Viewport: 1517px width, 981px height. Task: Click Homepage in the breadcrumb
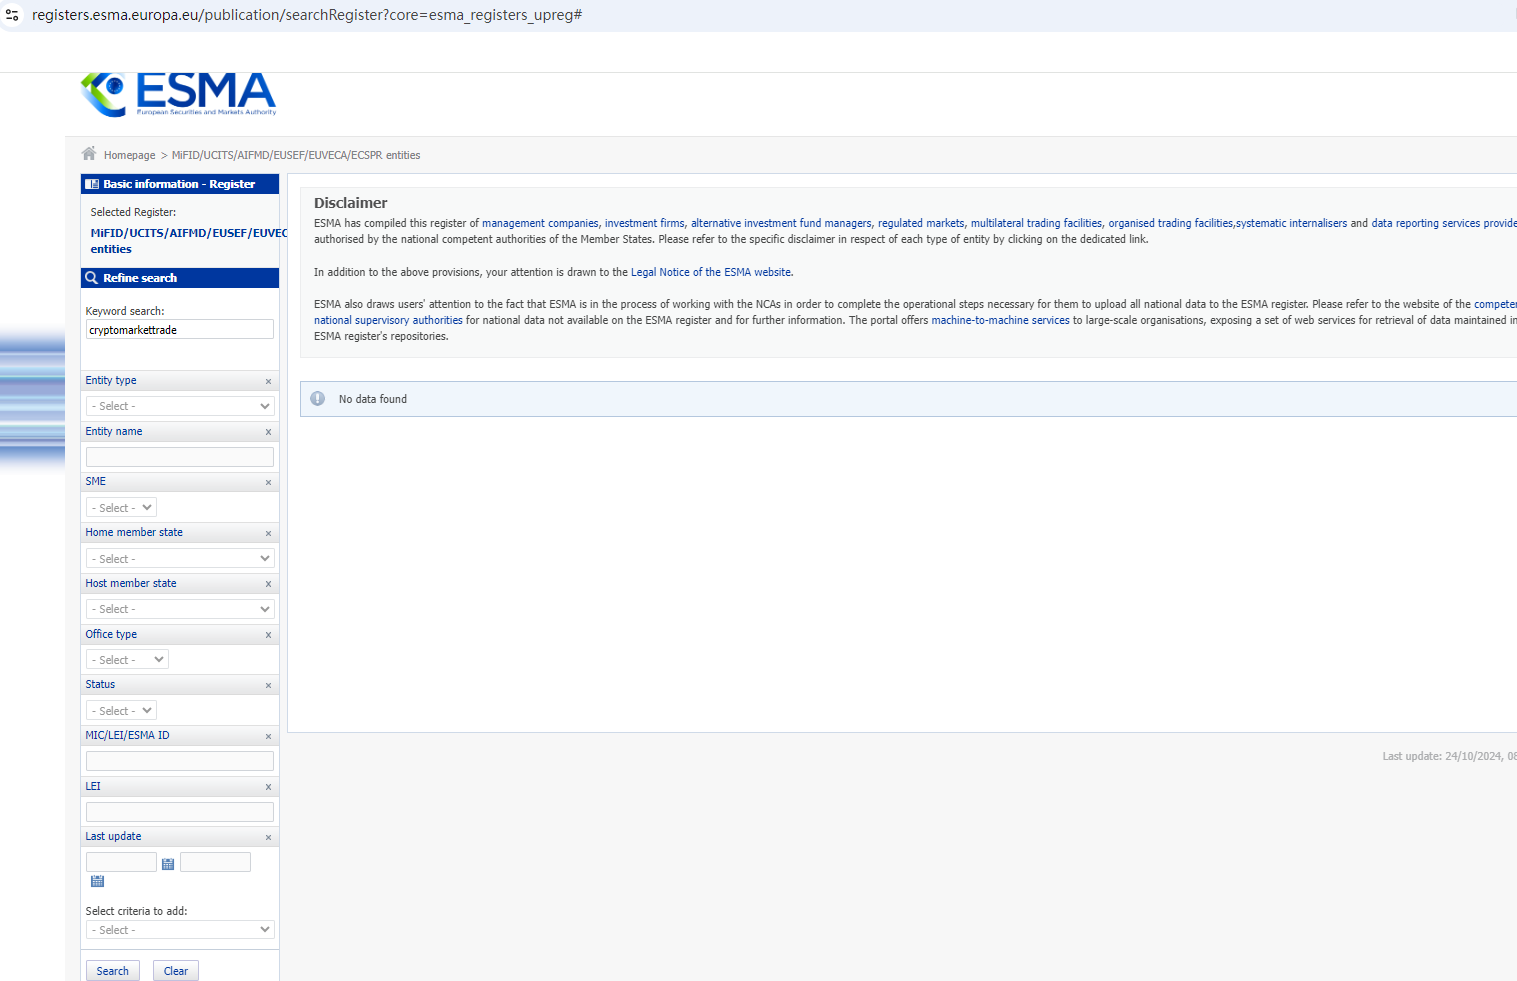point(129,156)
